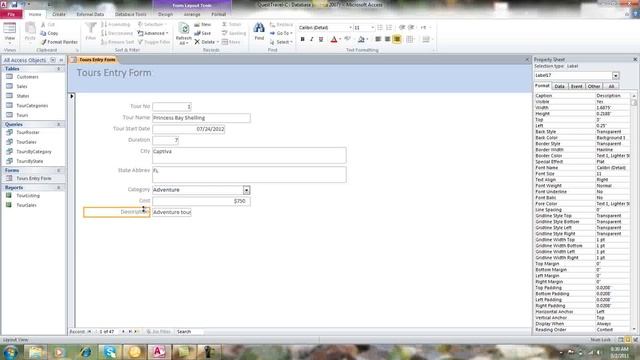Select the TourCategories table

coord(32,105)
